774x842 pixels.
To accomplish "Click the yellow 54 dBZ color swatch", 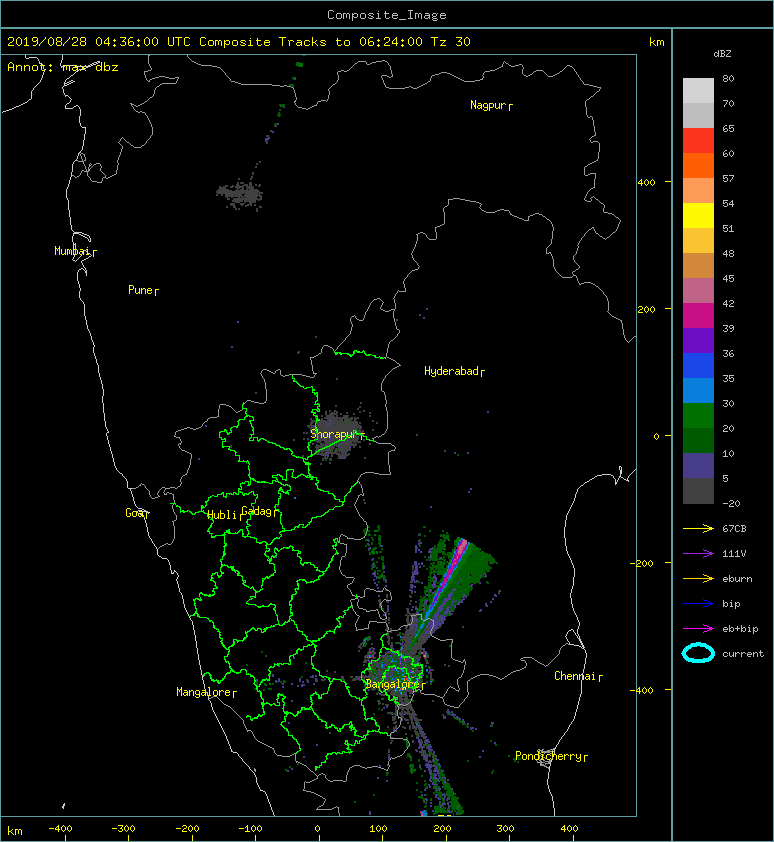I will click(698, 215).
